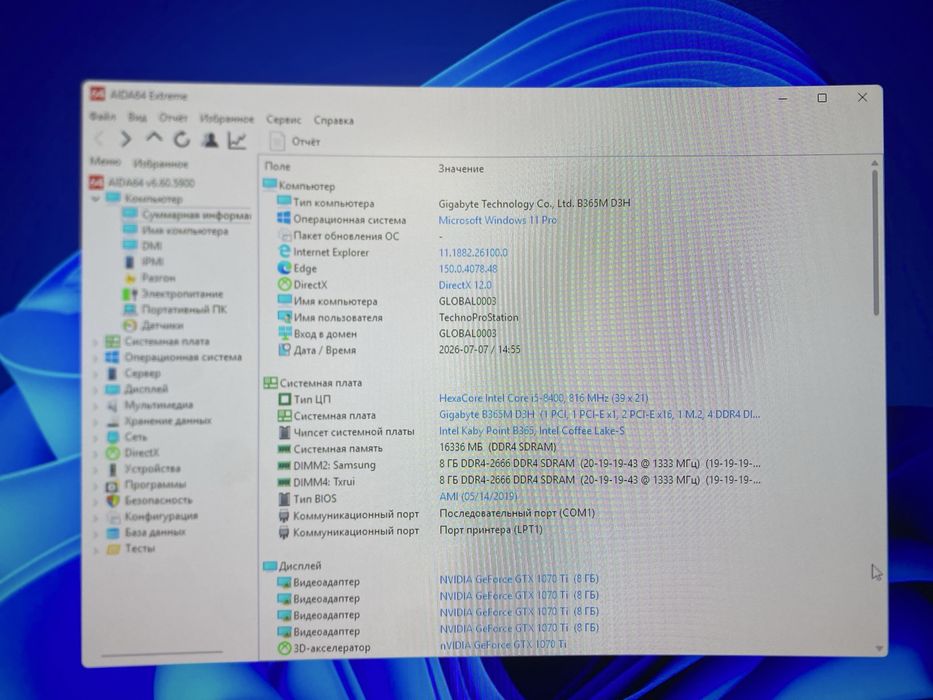Switch to the Избранное sidebar tab

coord(161,163)
